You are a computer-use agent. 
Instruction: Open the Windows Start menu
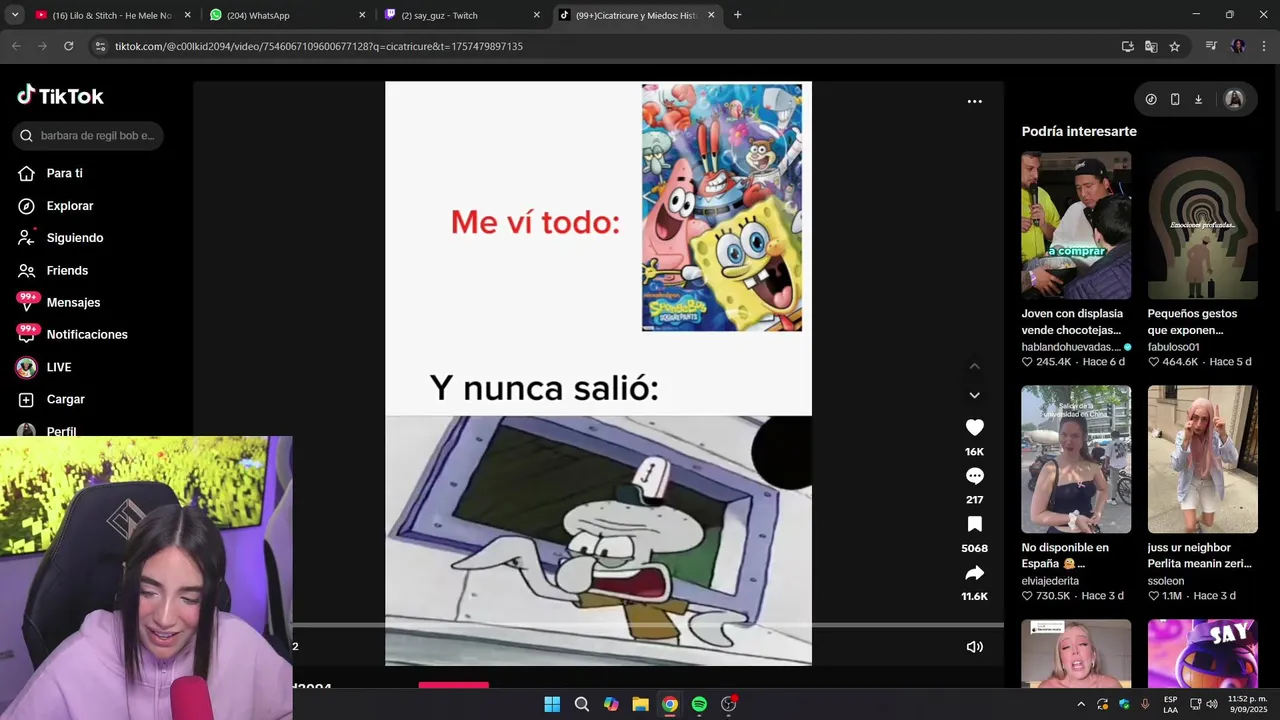pos(552,704)
